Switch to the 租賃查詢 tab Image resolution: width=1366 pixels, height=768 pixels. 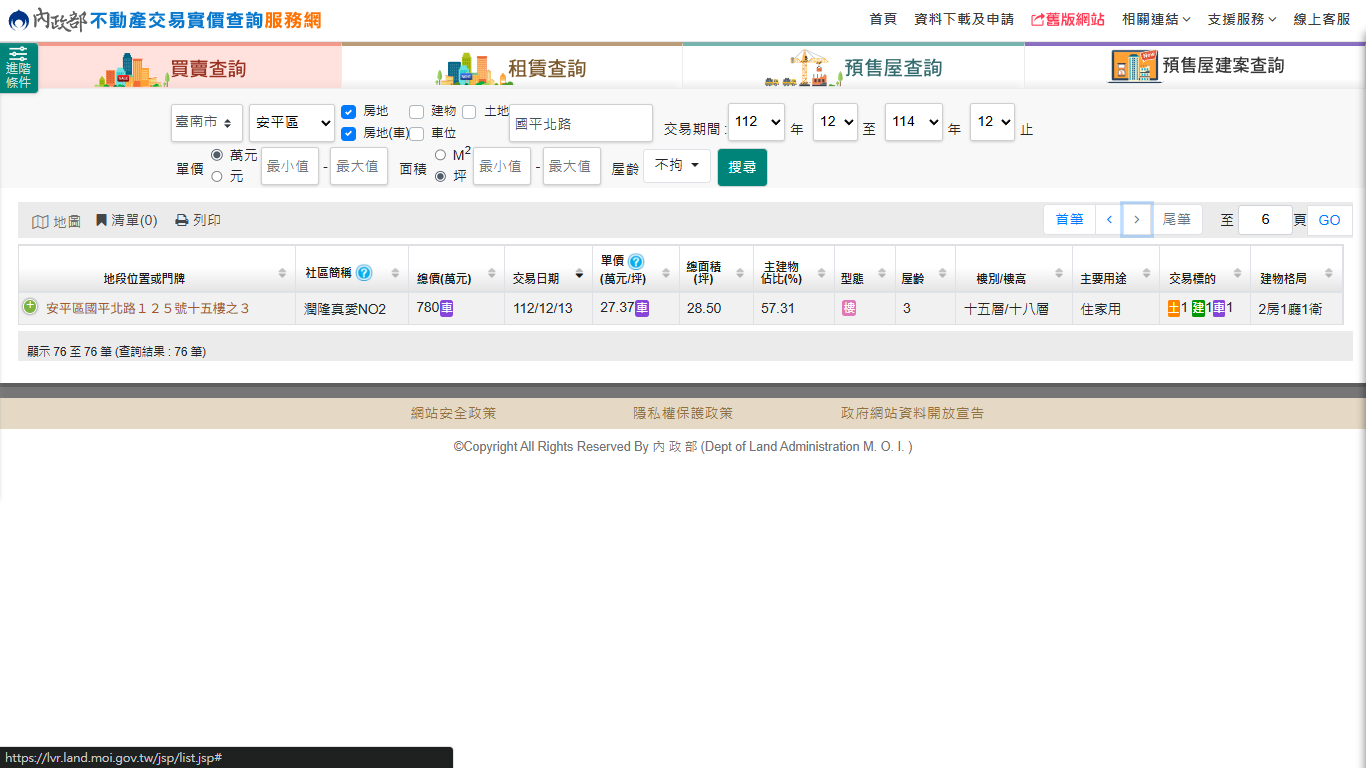[x=512, y=67]
